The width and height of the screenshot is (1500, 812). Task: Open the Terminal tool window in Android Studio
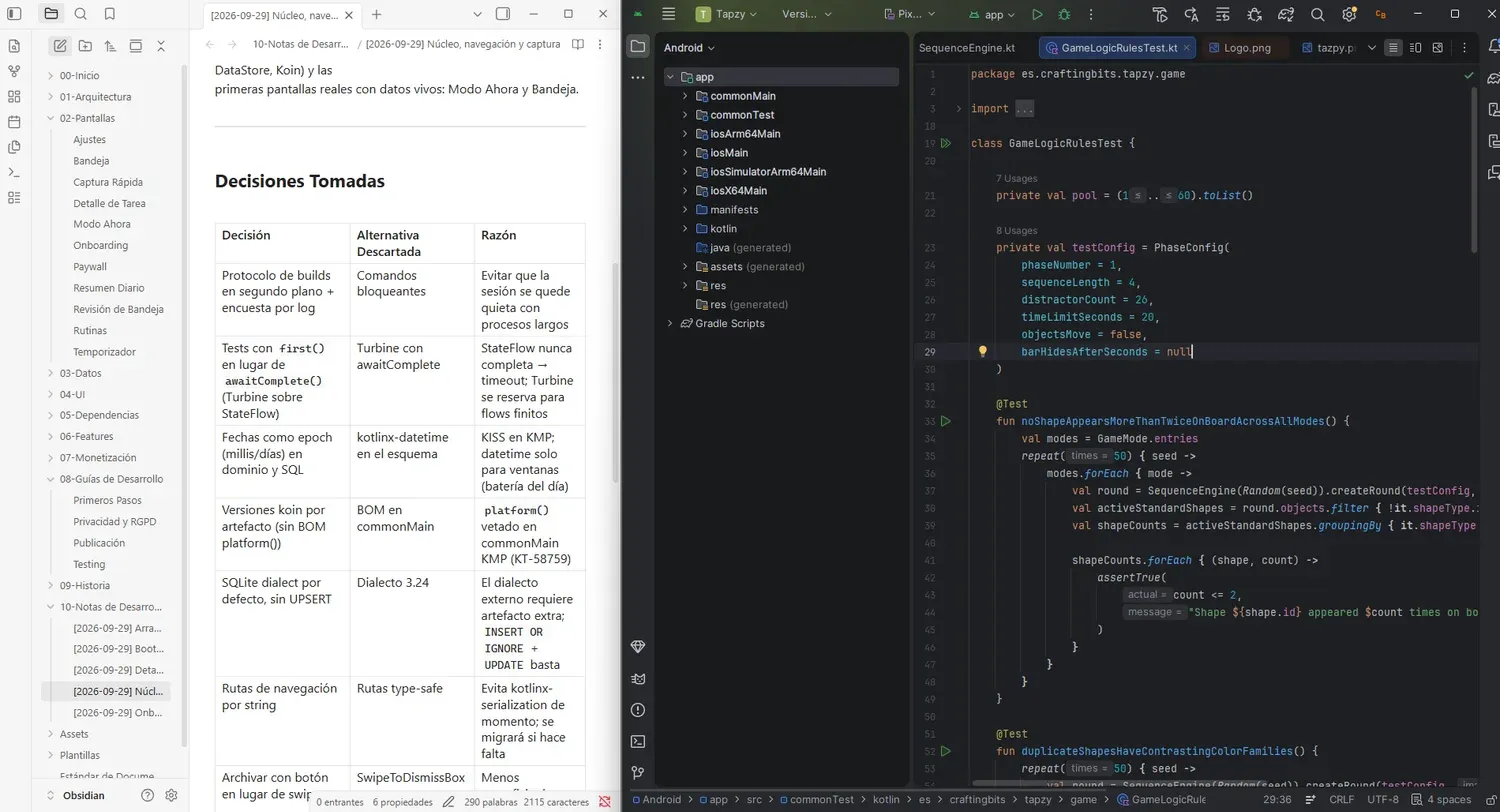click(638, 741)
